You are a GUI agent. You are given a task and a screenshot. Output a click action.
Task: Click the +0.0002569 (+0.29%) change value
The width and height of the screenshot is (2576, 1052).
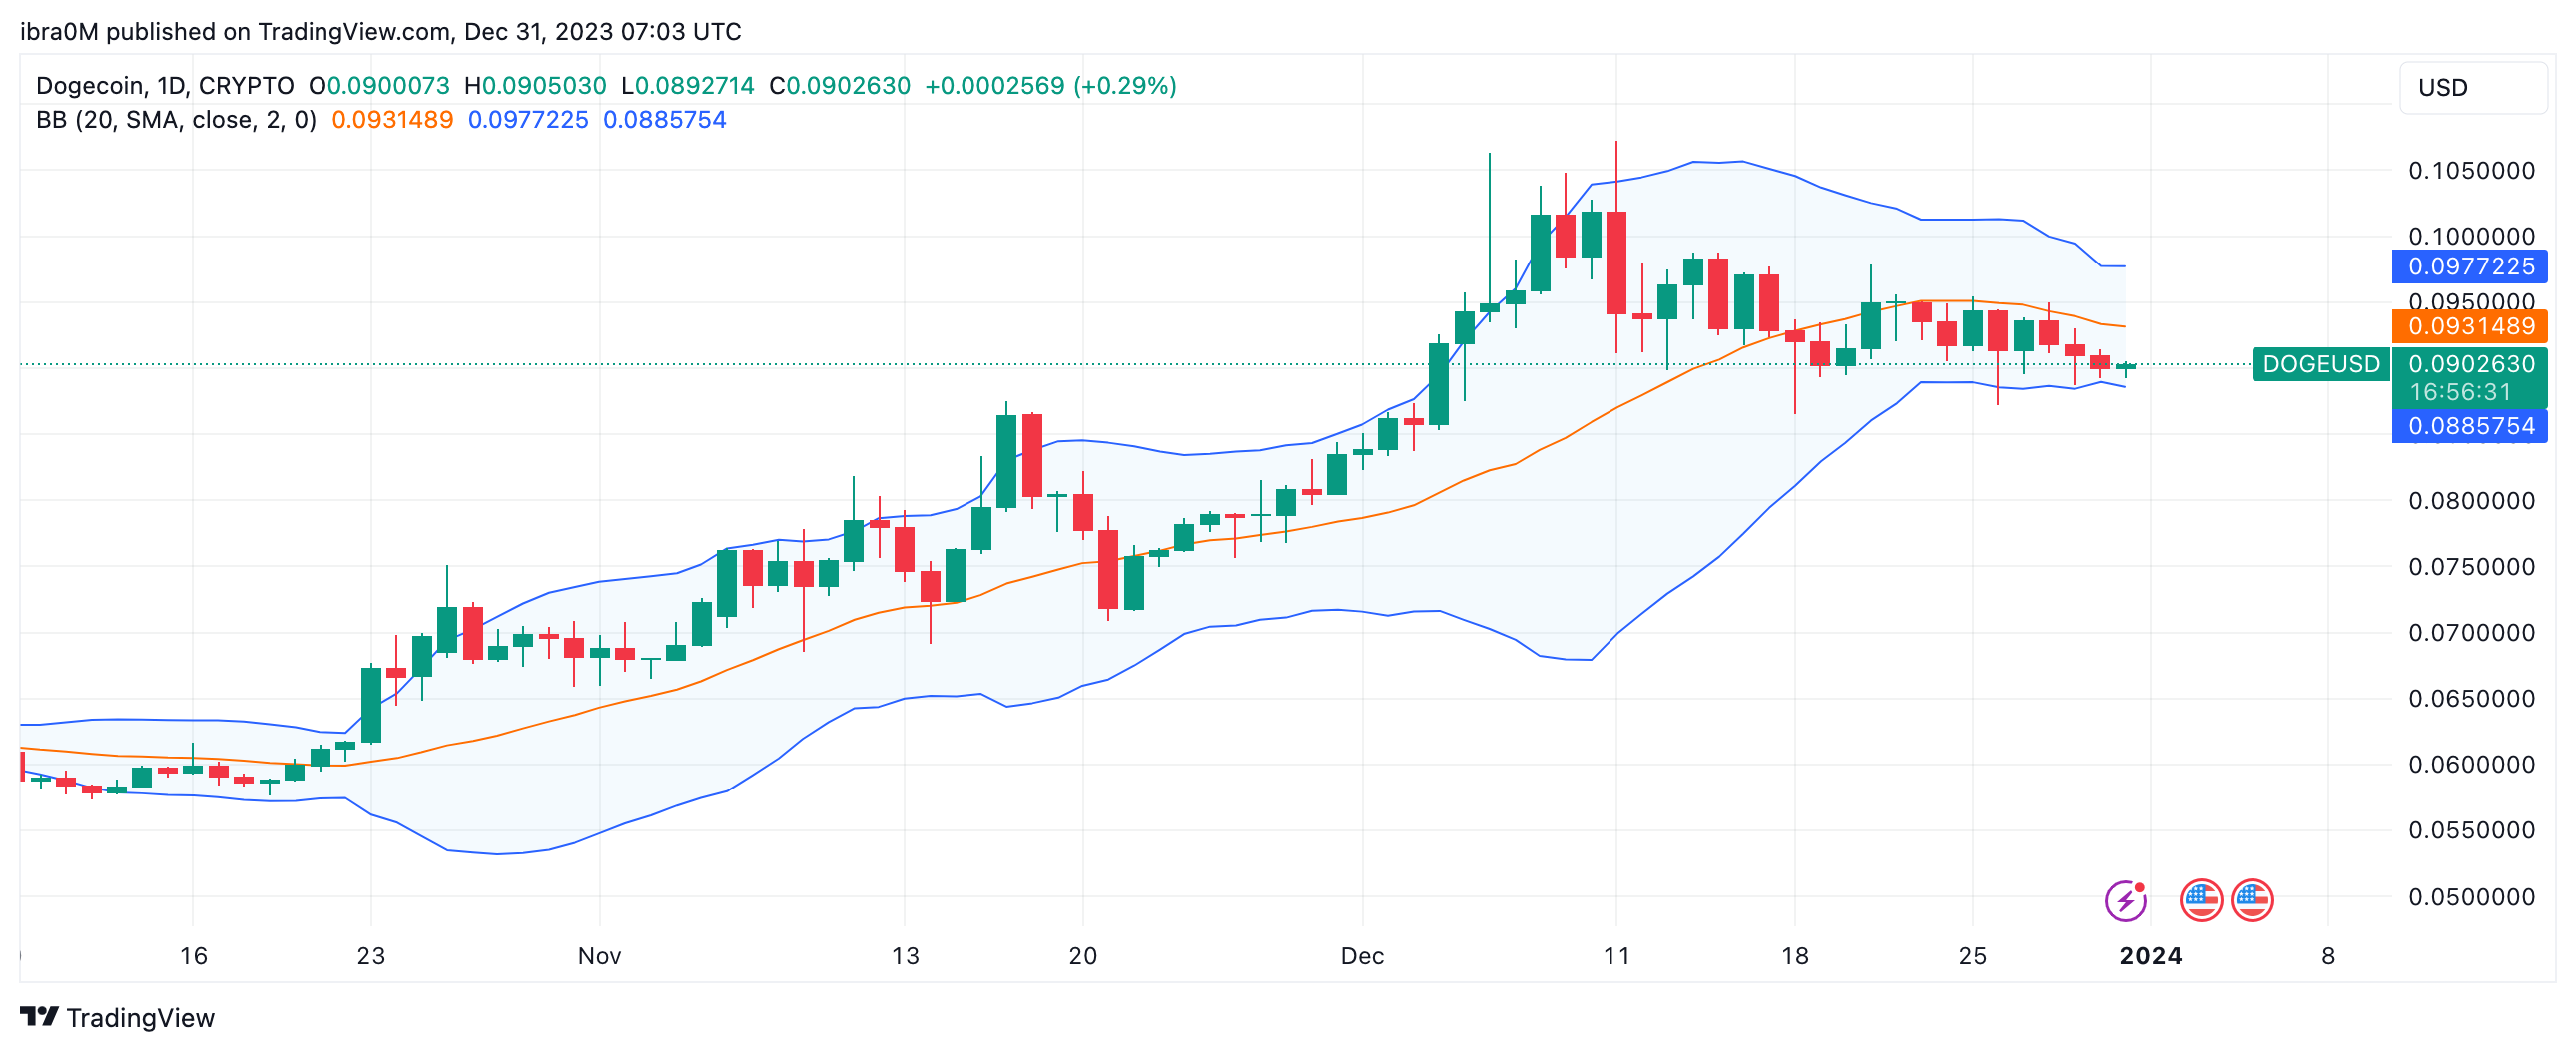pos(1050,86)
